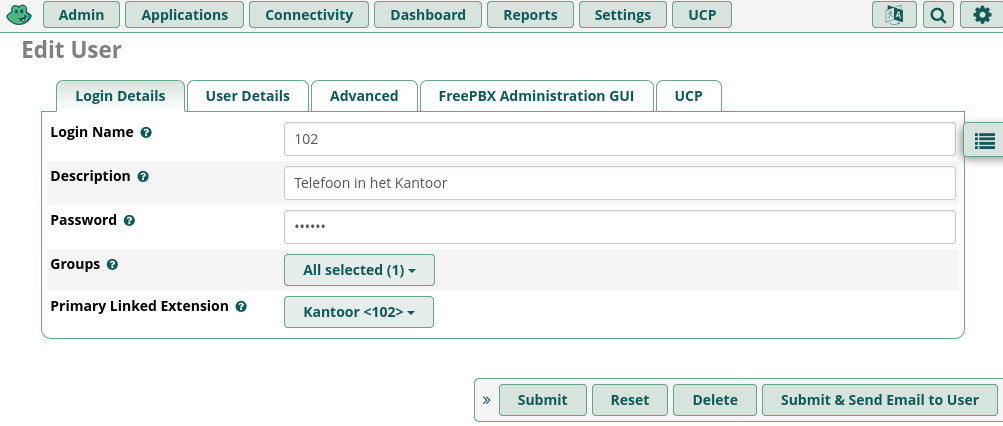This screenshot has width=1003, height=426.
Task: Open the Applications menu
Action: pyautogui.click(x=184, y=15)
